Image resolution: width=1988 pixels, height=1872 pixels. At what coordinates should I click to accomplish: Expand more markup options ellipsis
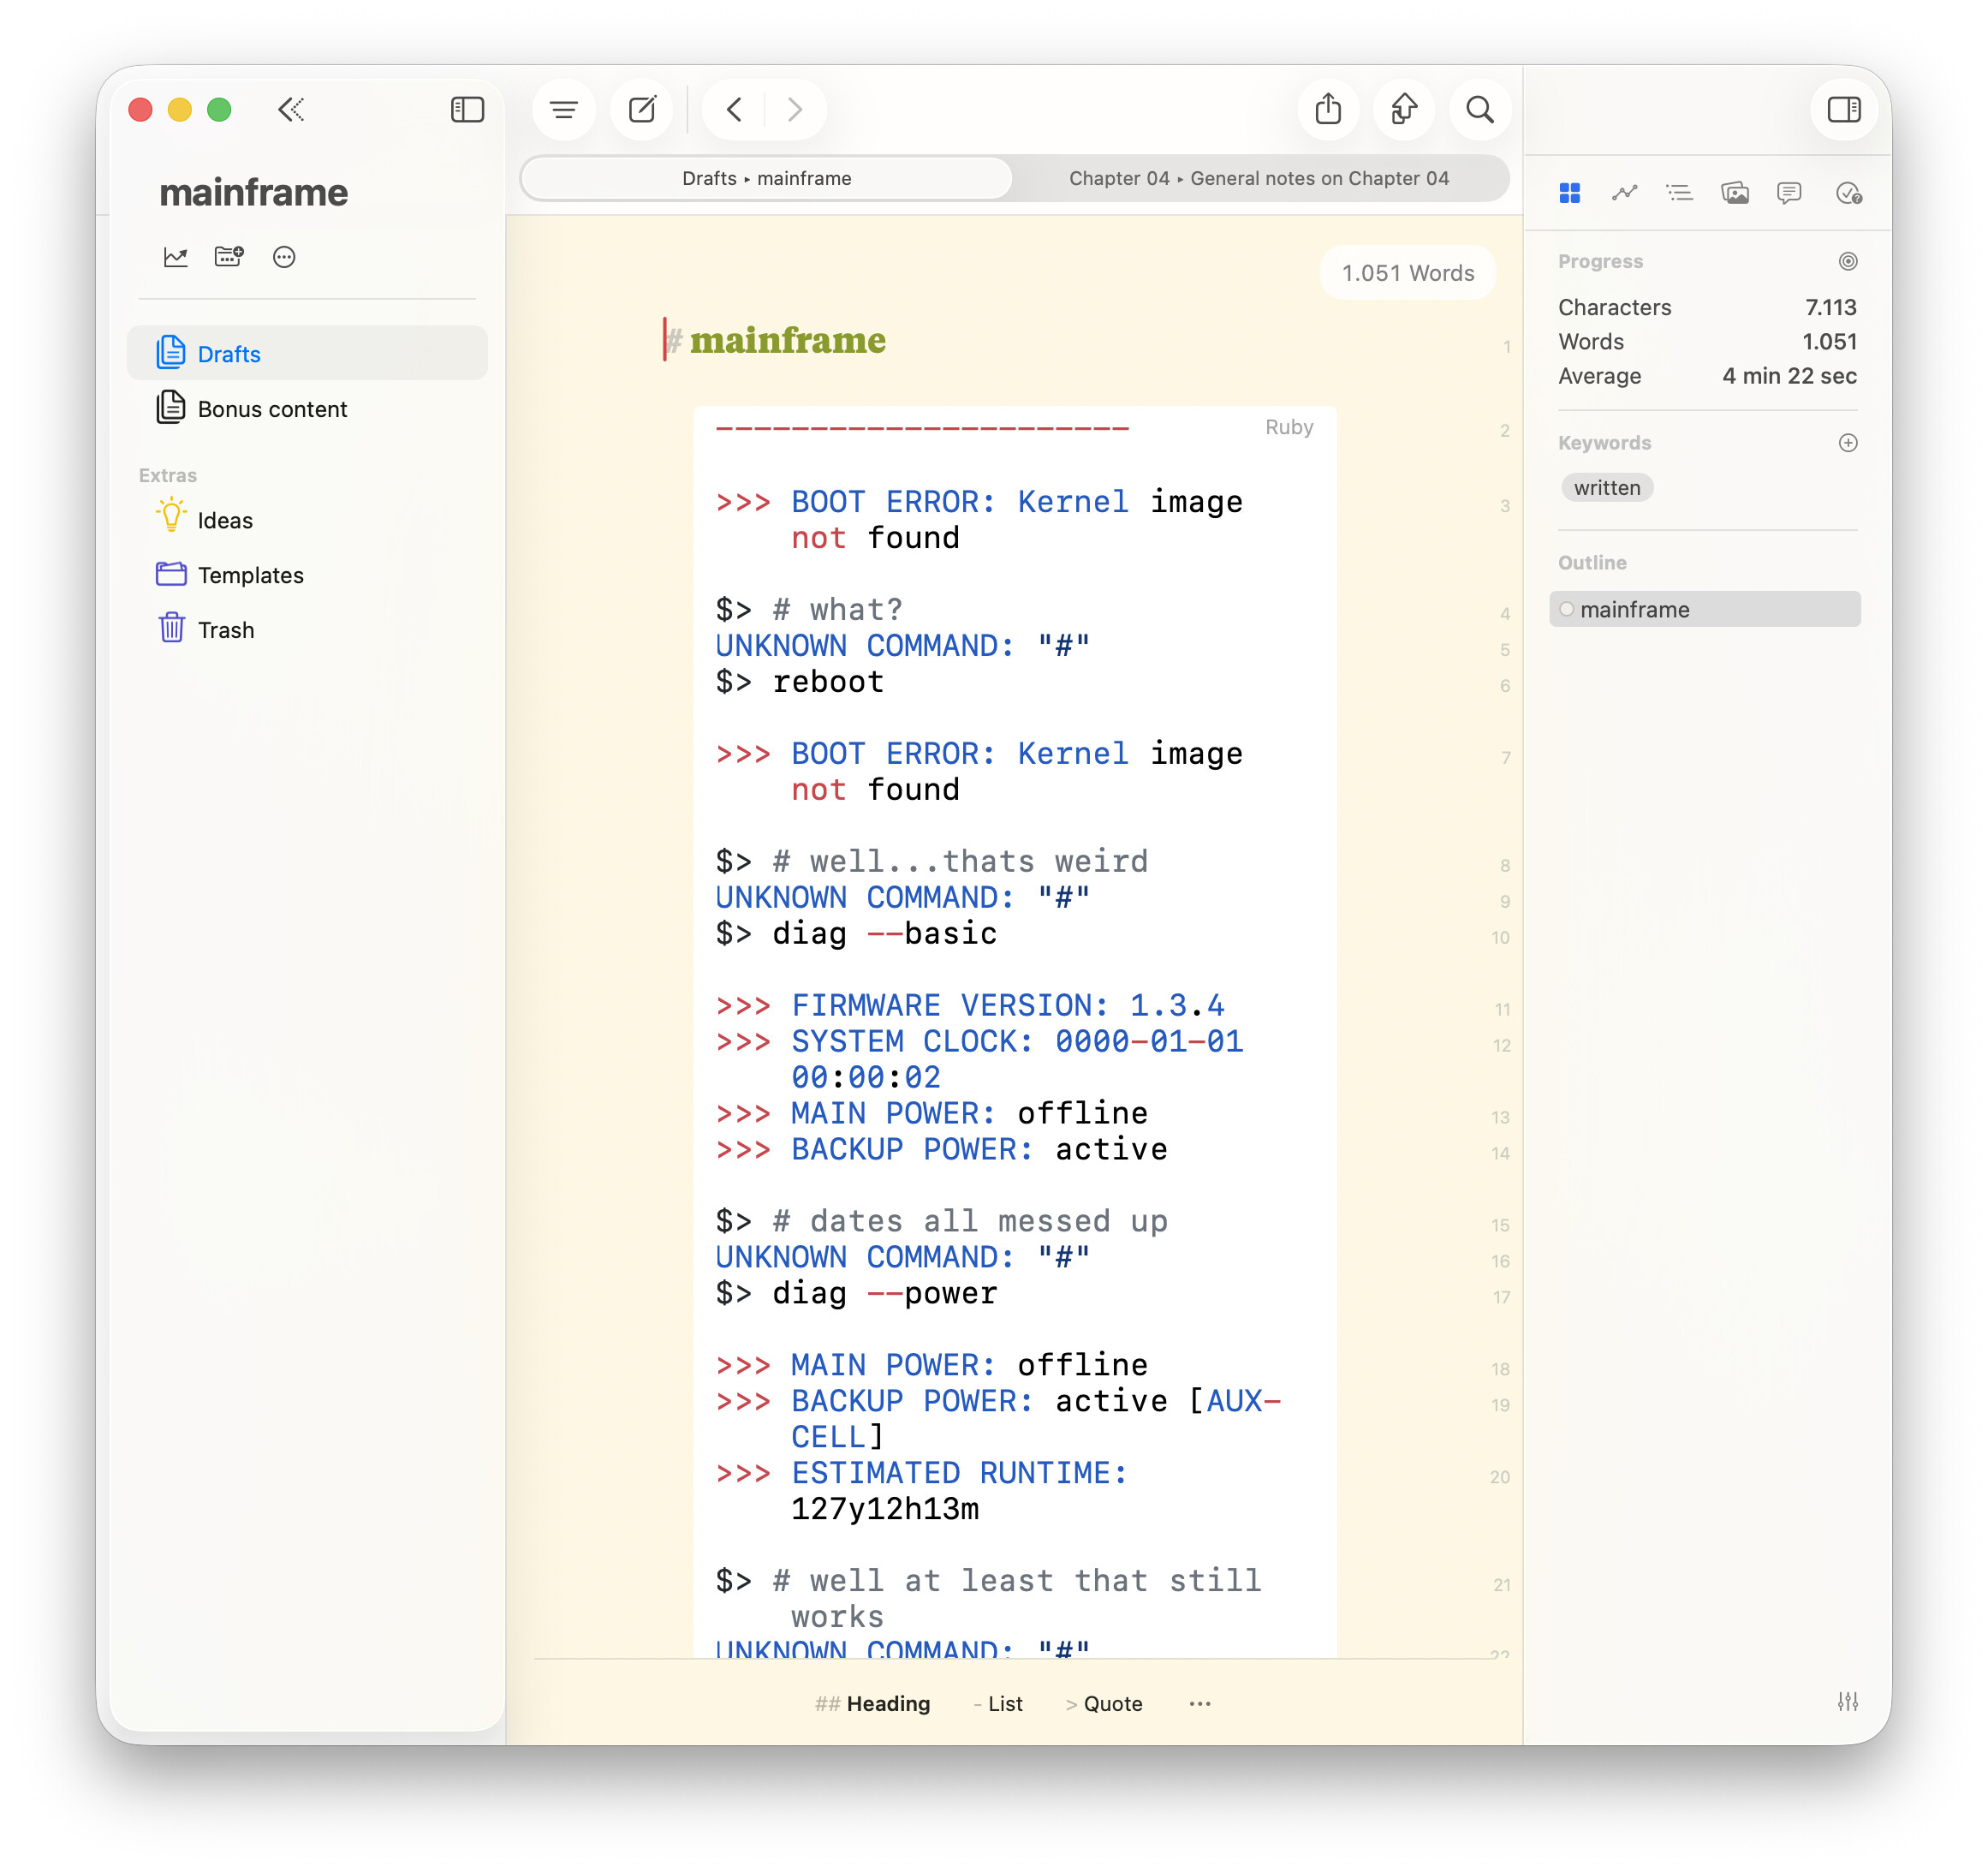tap(1200, 1703)
